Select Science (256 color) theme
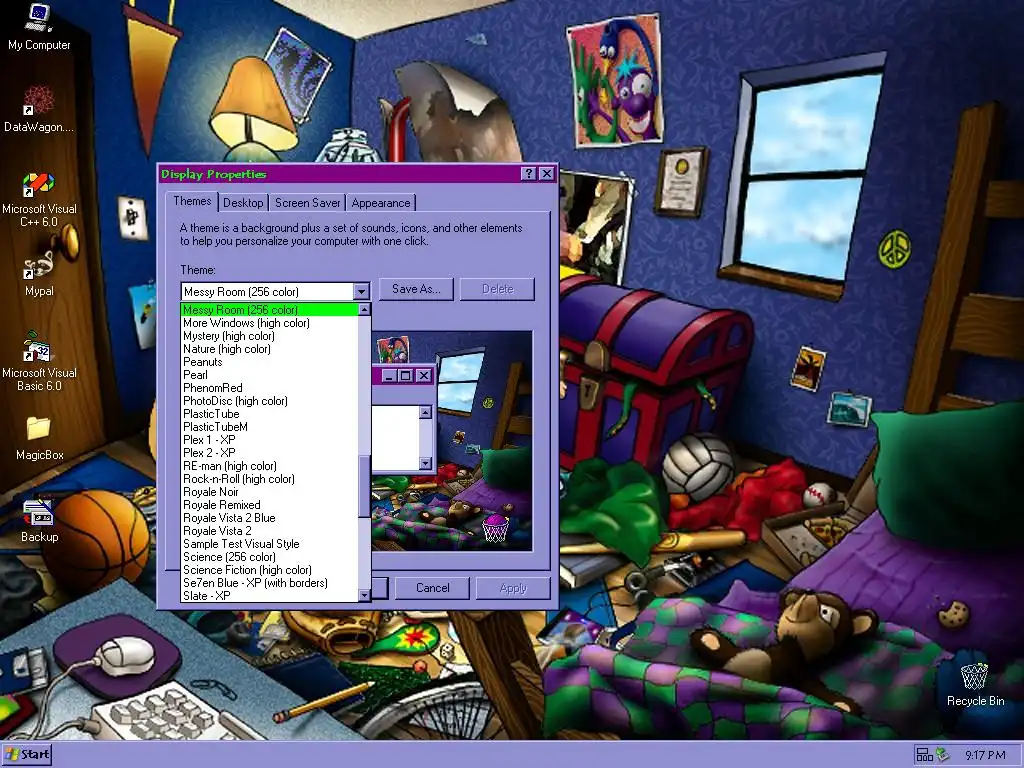1024x768 pixels. 270,557
